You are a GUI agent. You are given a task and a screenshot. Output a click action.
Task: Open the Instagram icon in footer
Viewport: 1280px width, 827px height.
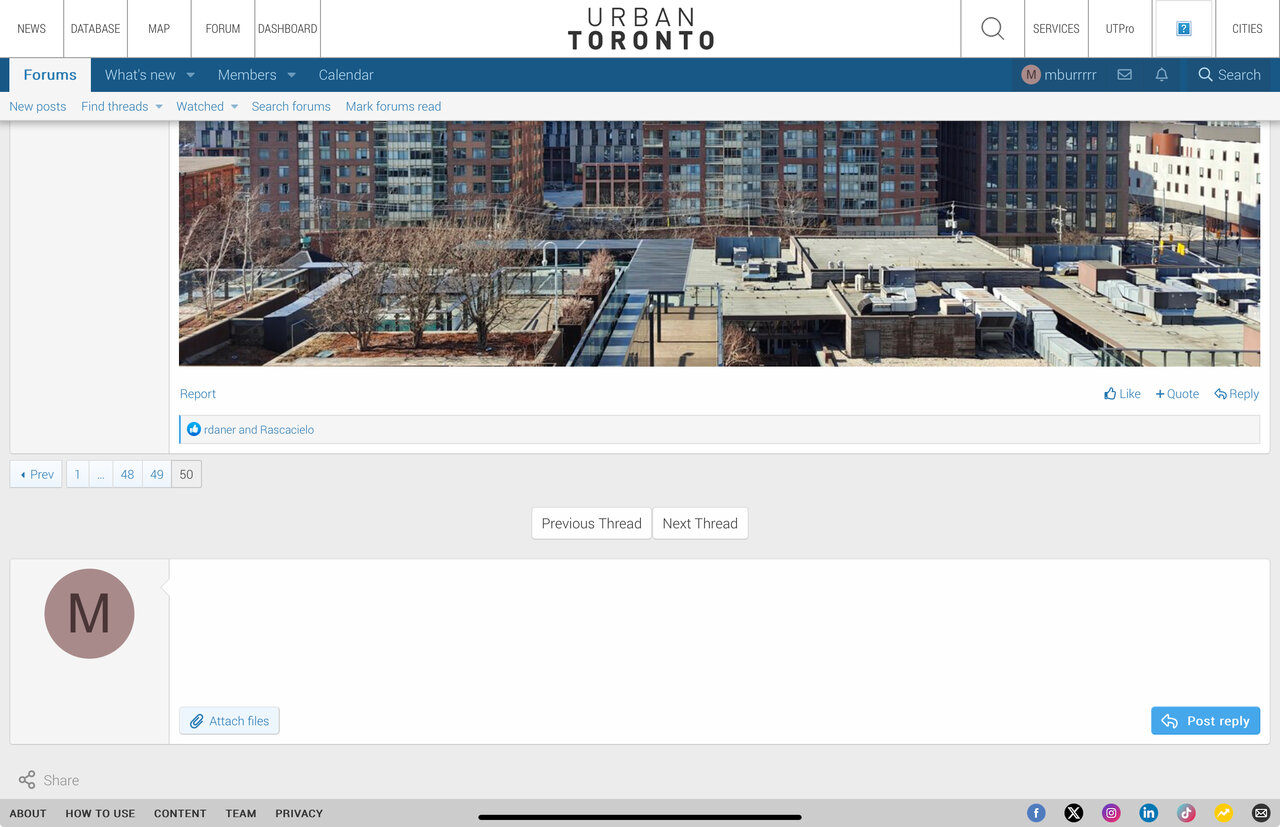click(x=1111, y=813)
